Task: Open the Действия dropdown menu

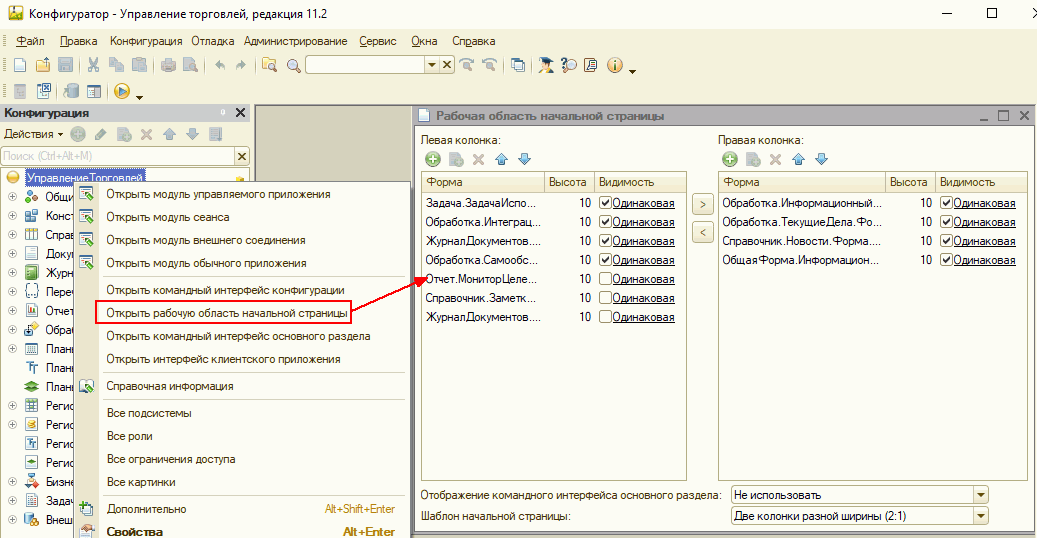Action: (x=34, y=134)
